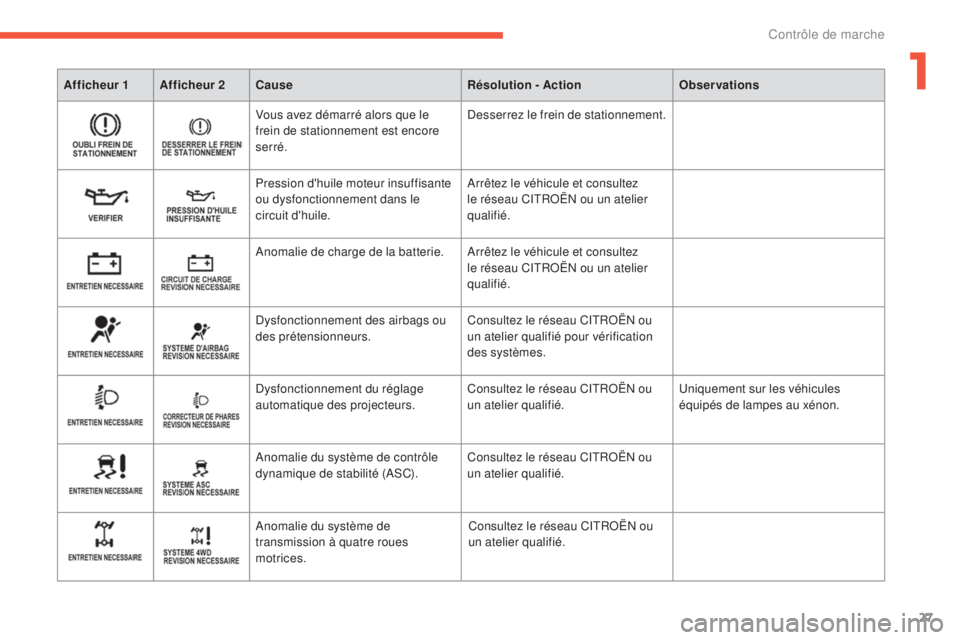
Task: Click the Arrêtez le véhicule action in battery row
Action: [557, 268]
